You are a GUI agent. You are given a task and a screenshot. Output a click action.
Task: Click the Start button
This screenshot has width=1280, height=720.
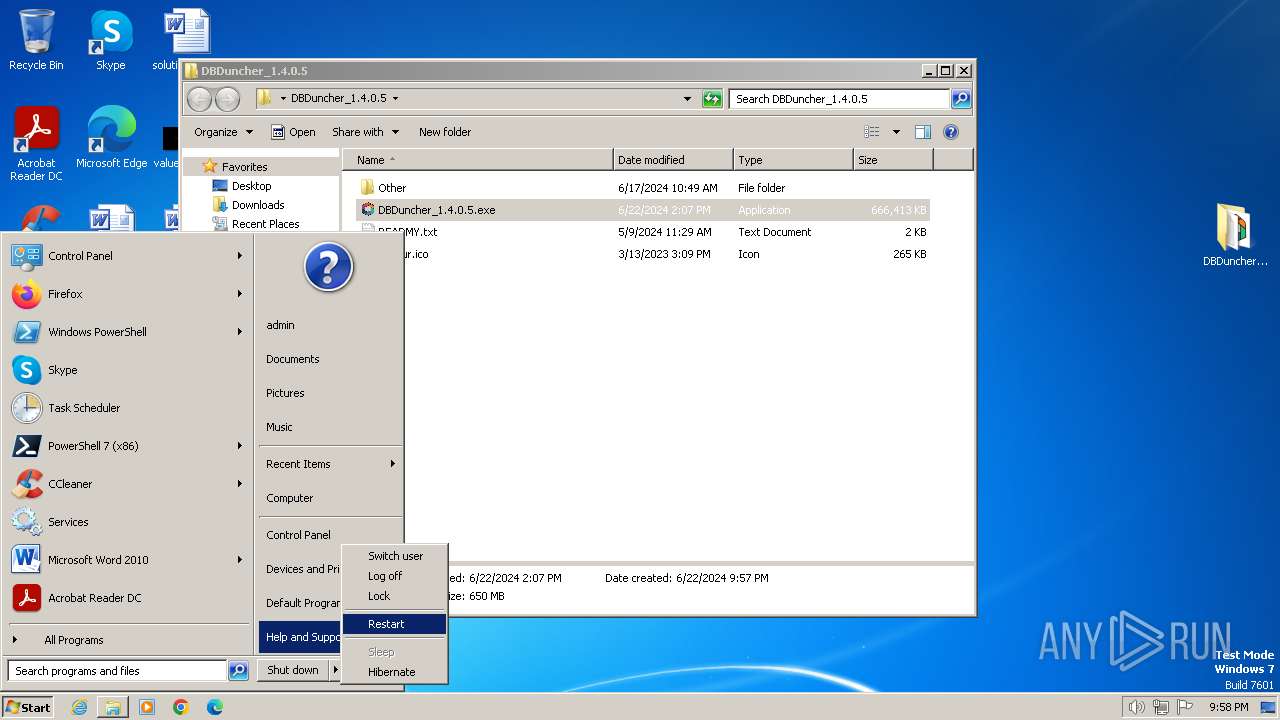[x=28, y=707]
